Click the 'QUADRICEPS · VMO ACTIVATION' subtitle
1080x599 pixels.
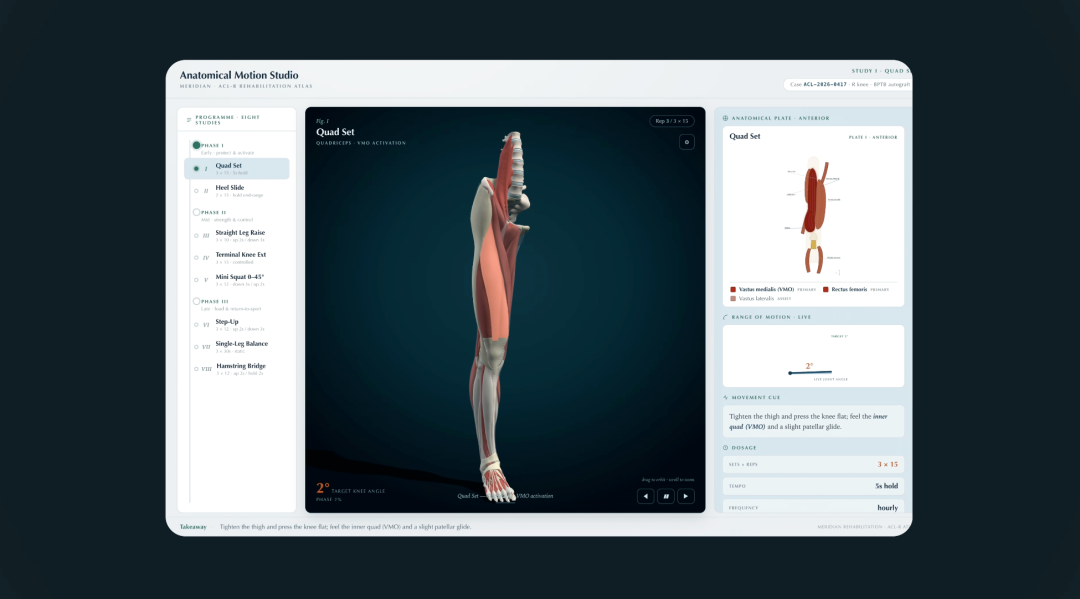pos(361,143)
